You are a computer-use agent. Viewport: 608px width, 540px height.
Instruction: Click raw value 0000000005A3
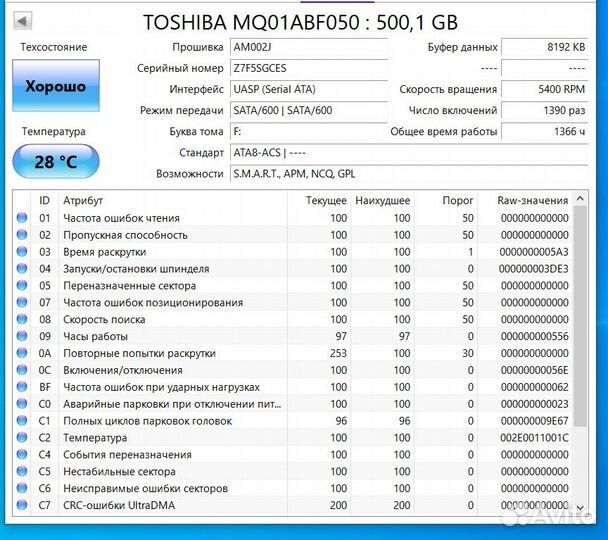click(x=534, y=252)
